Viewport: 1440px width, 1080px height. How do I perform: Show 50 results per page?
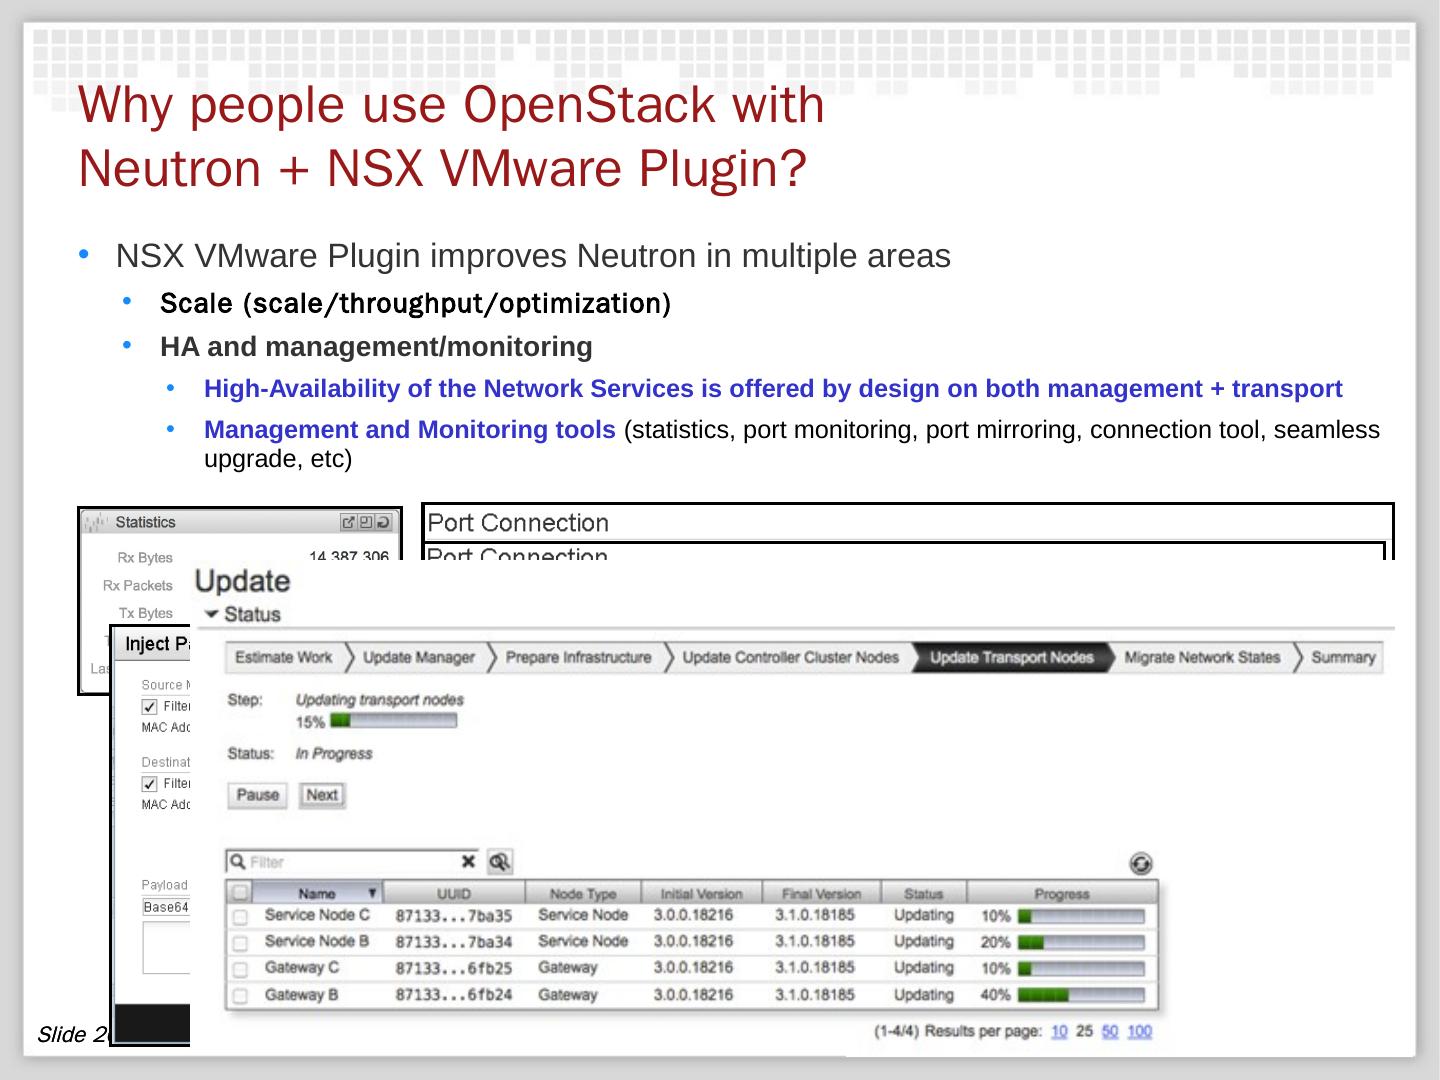(1110, 1031)
